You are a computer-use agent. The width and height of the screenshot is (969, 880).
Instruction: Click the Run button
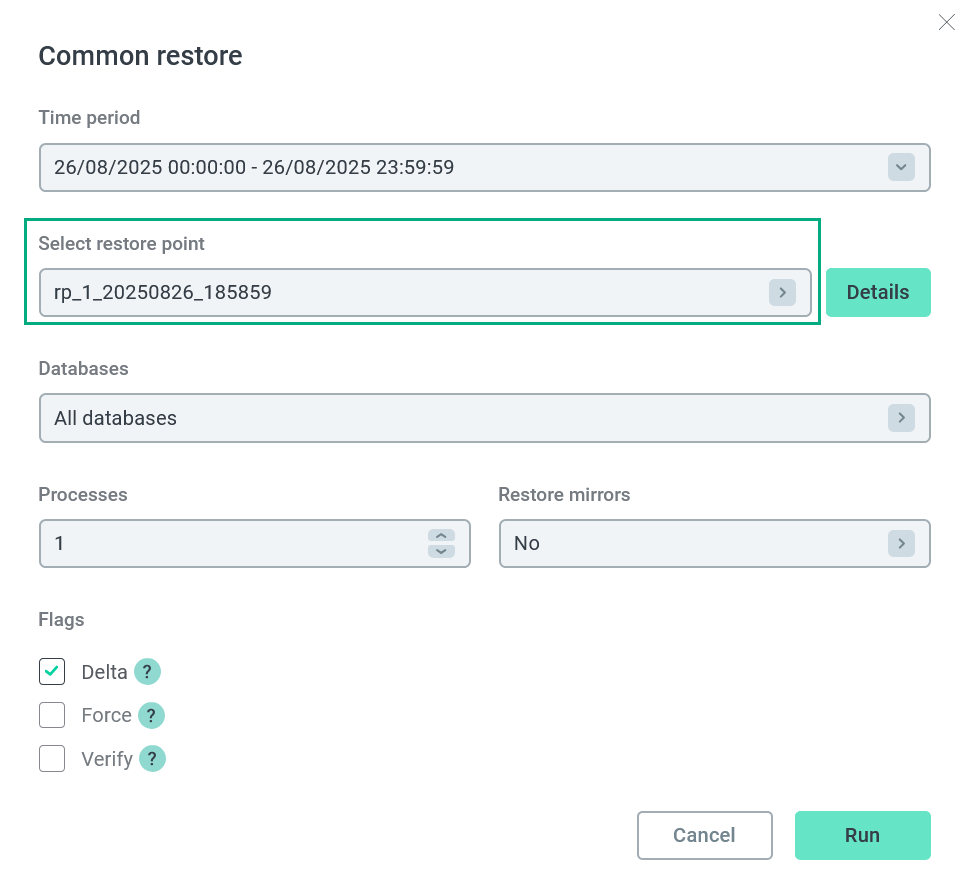point(862,835)
